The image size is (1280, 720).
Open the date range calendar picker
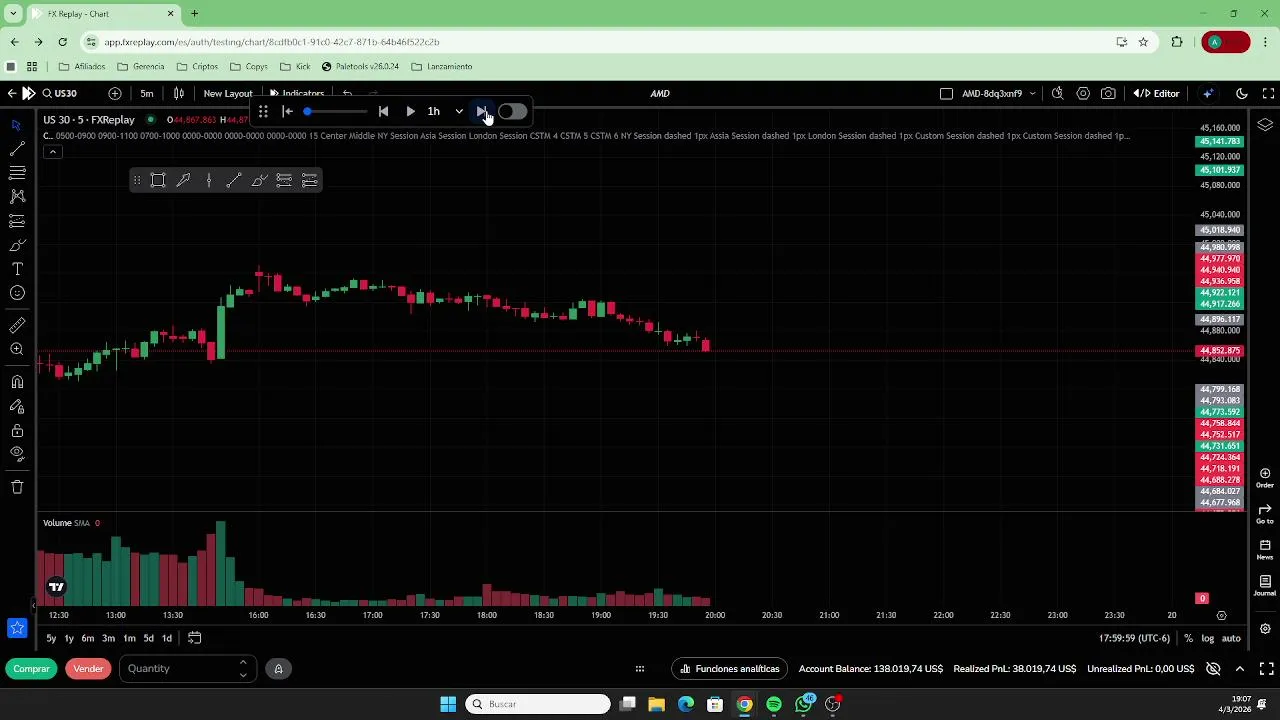pos(195,638)
